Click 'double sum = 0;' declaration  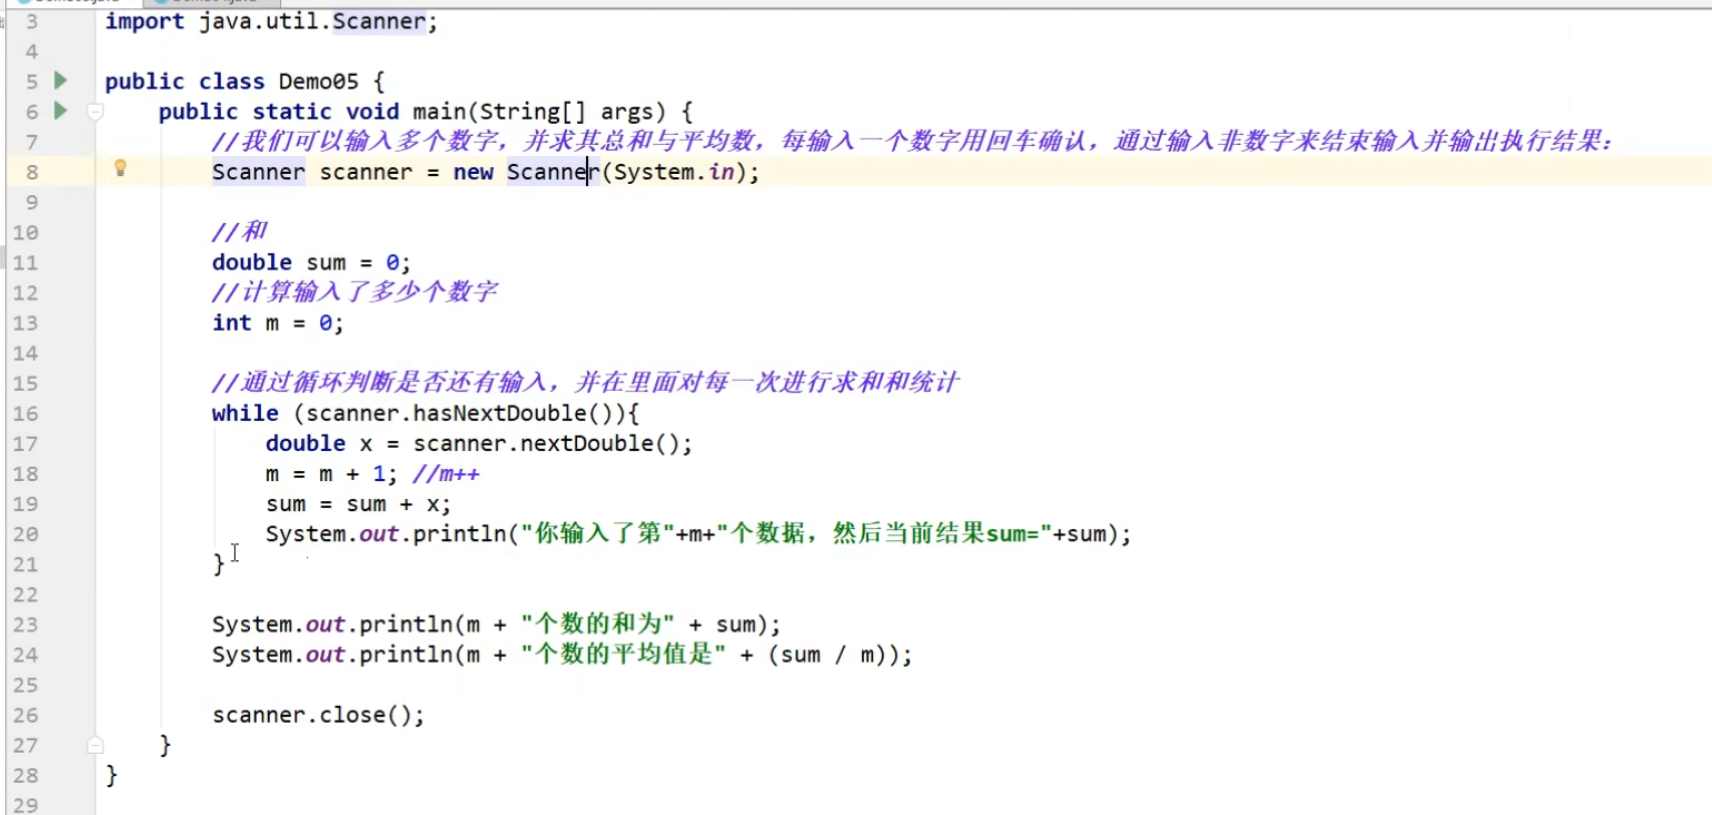[311, 262]
